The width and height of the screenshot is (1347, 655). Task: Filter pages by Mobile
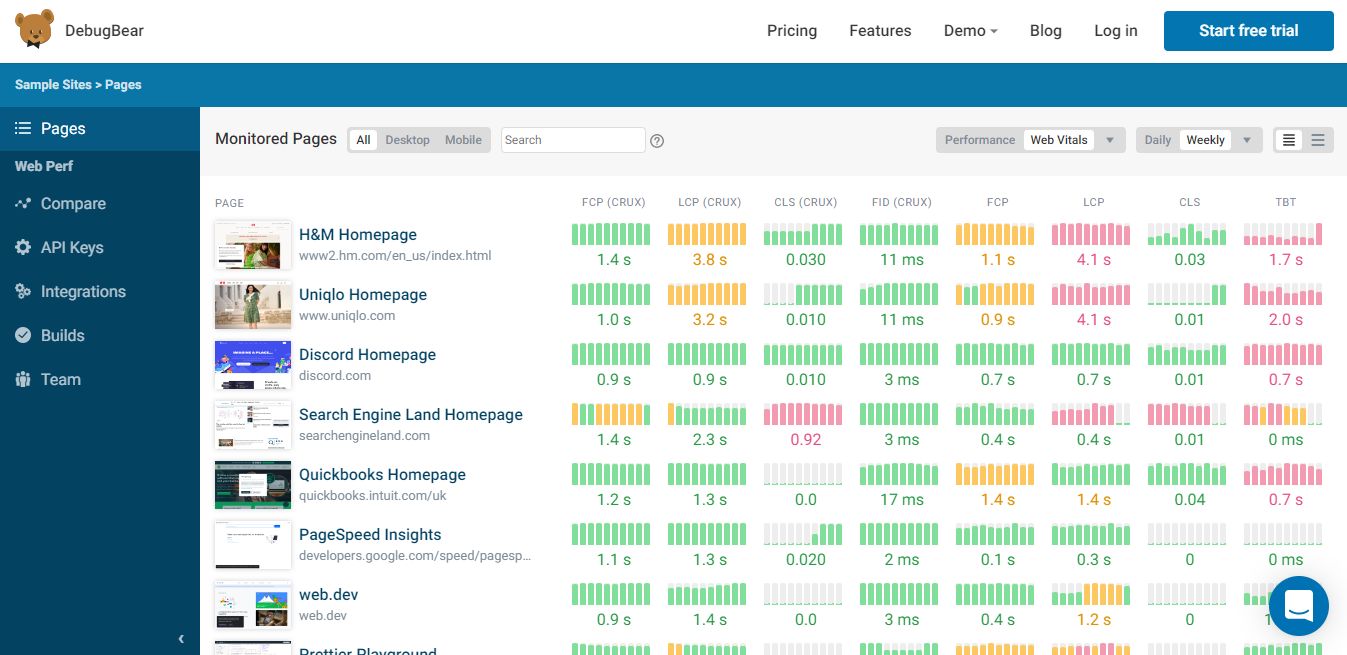(x=463, y=140)
